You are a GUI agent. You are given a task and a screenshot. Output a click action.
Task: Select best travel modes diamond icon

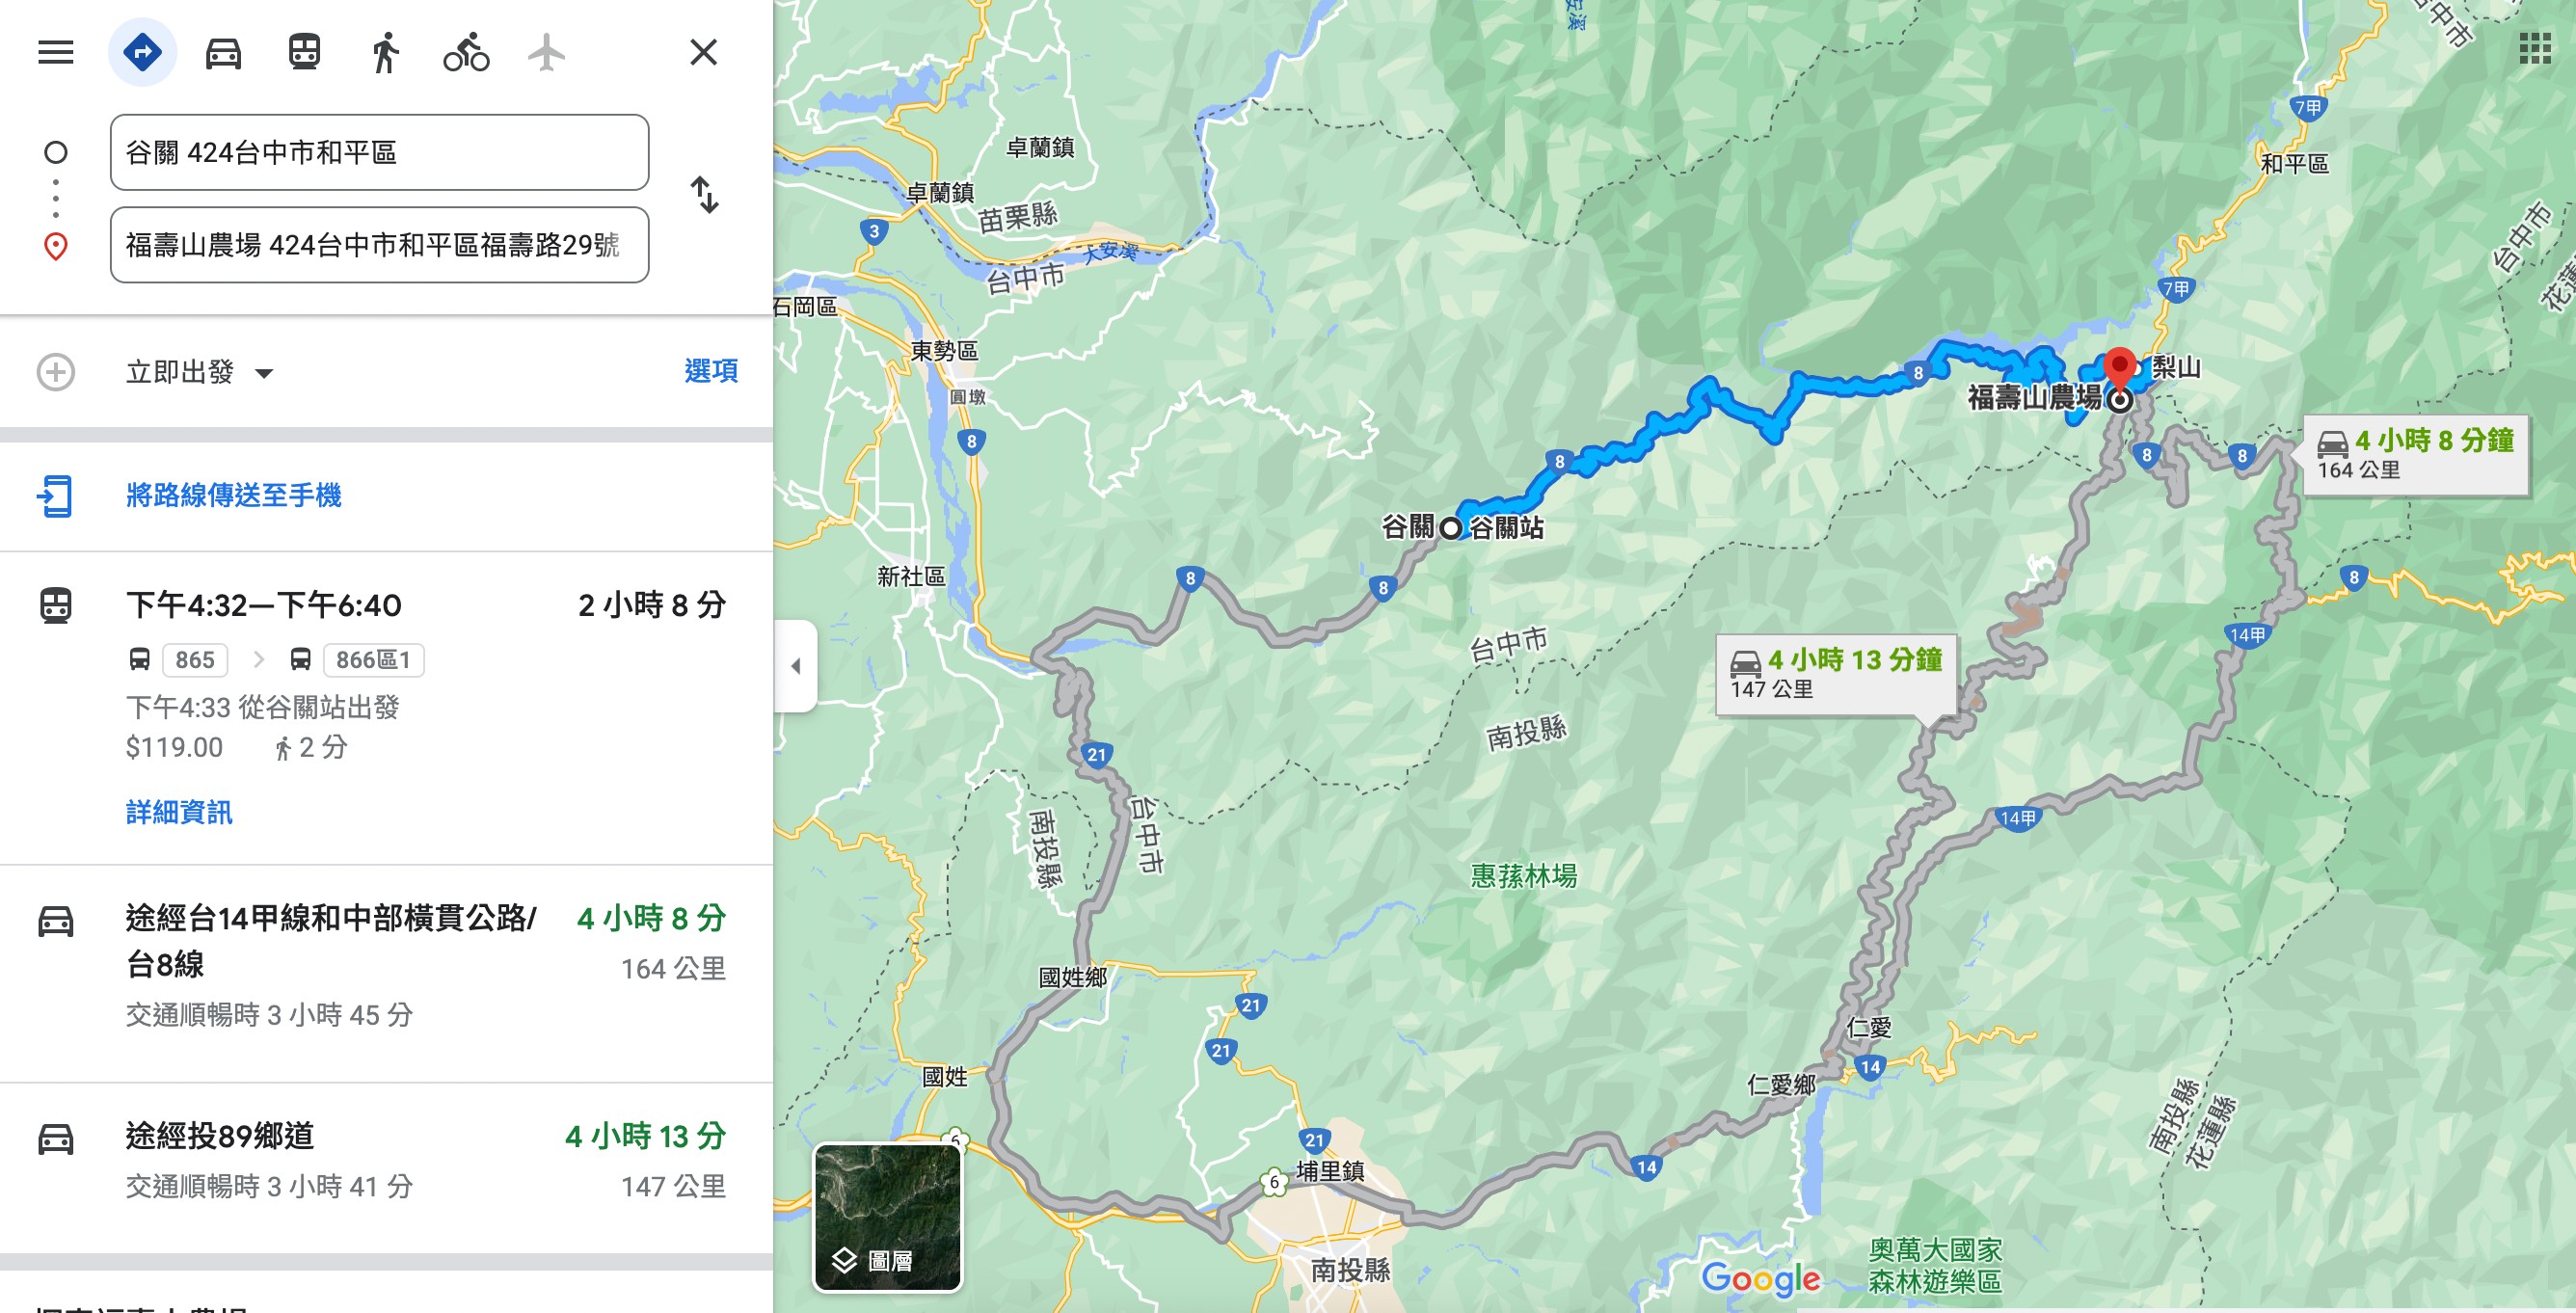tap(142, 52)
